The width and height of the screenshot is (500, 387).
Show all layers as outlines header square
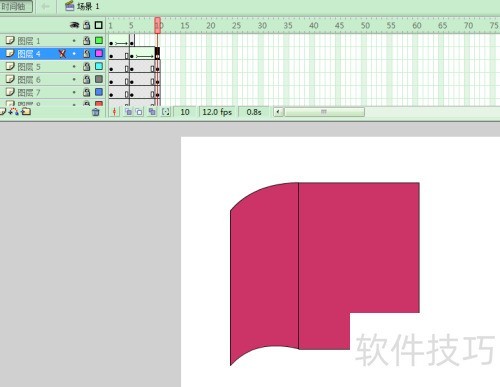click(x=99, y=25)
